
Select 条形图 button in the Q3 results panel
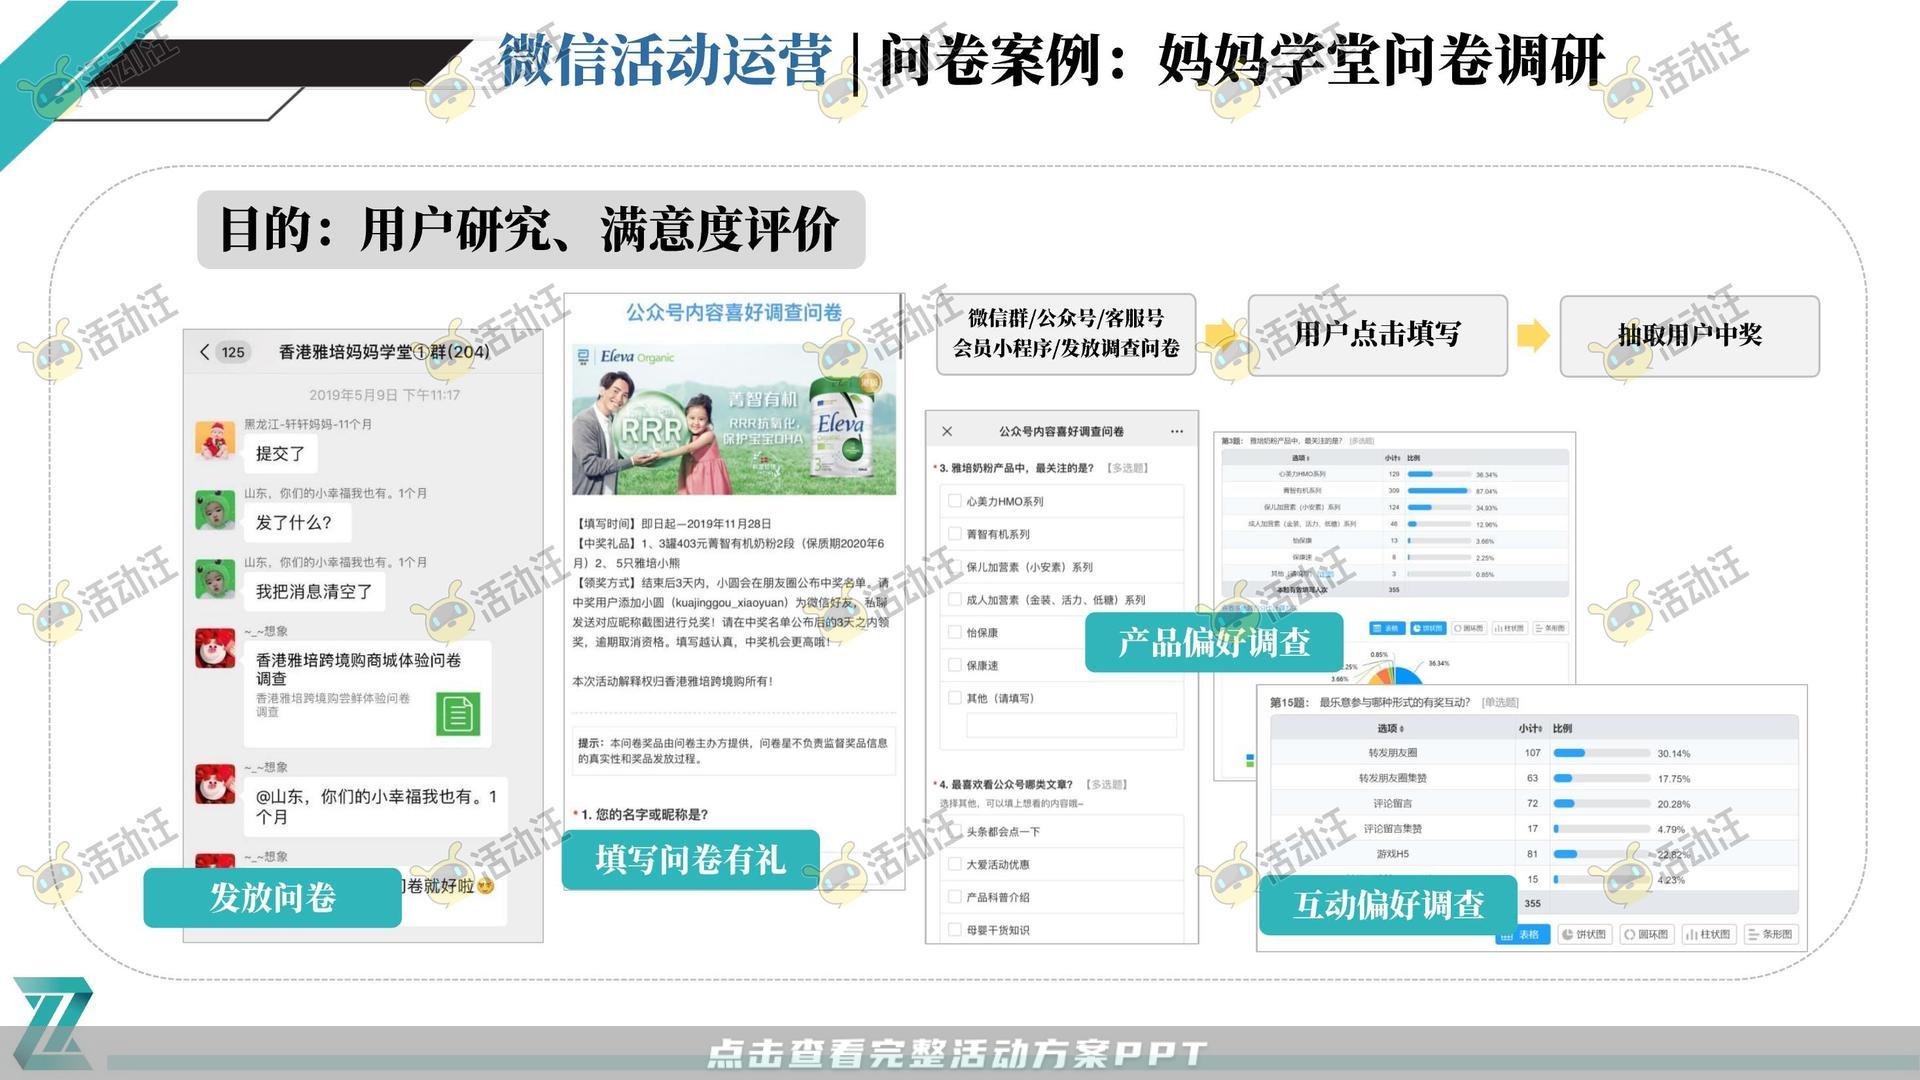pyautogui.click(x=1551, y=628)
